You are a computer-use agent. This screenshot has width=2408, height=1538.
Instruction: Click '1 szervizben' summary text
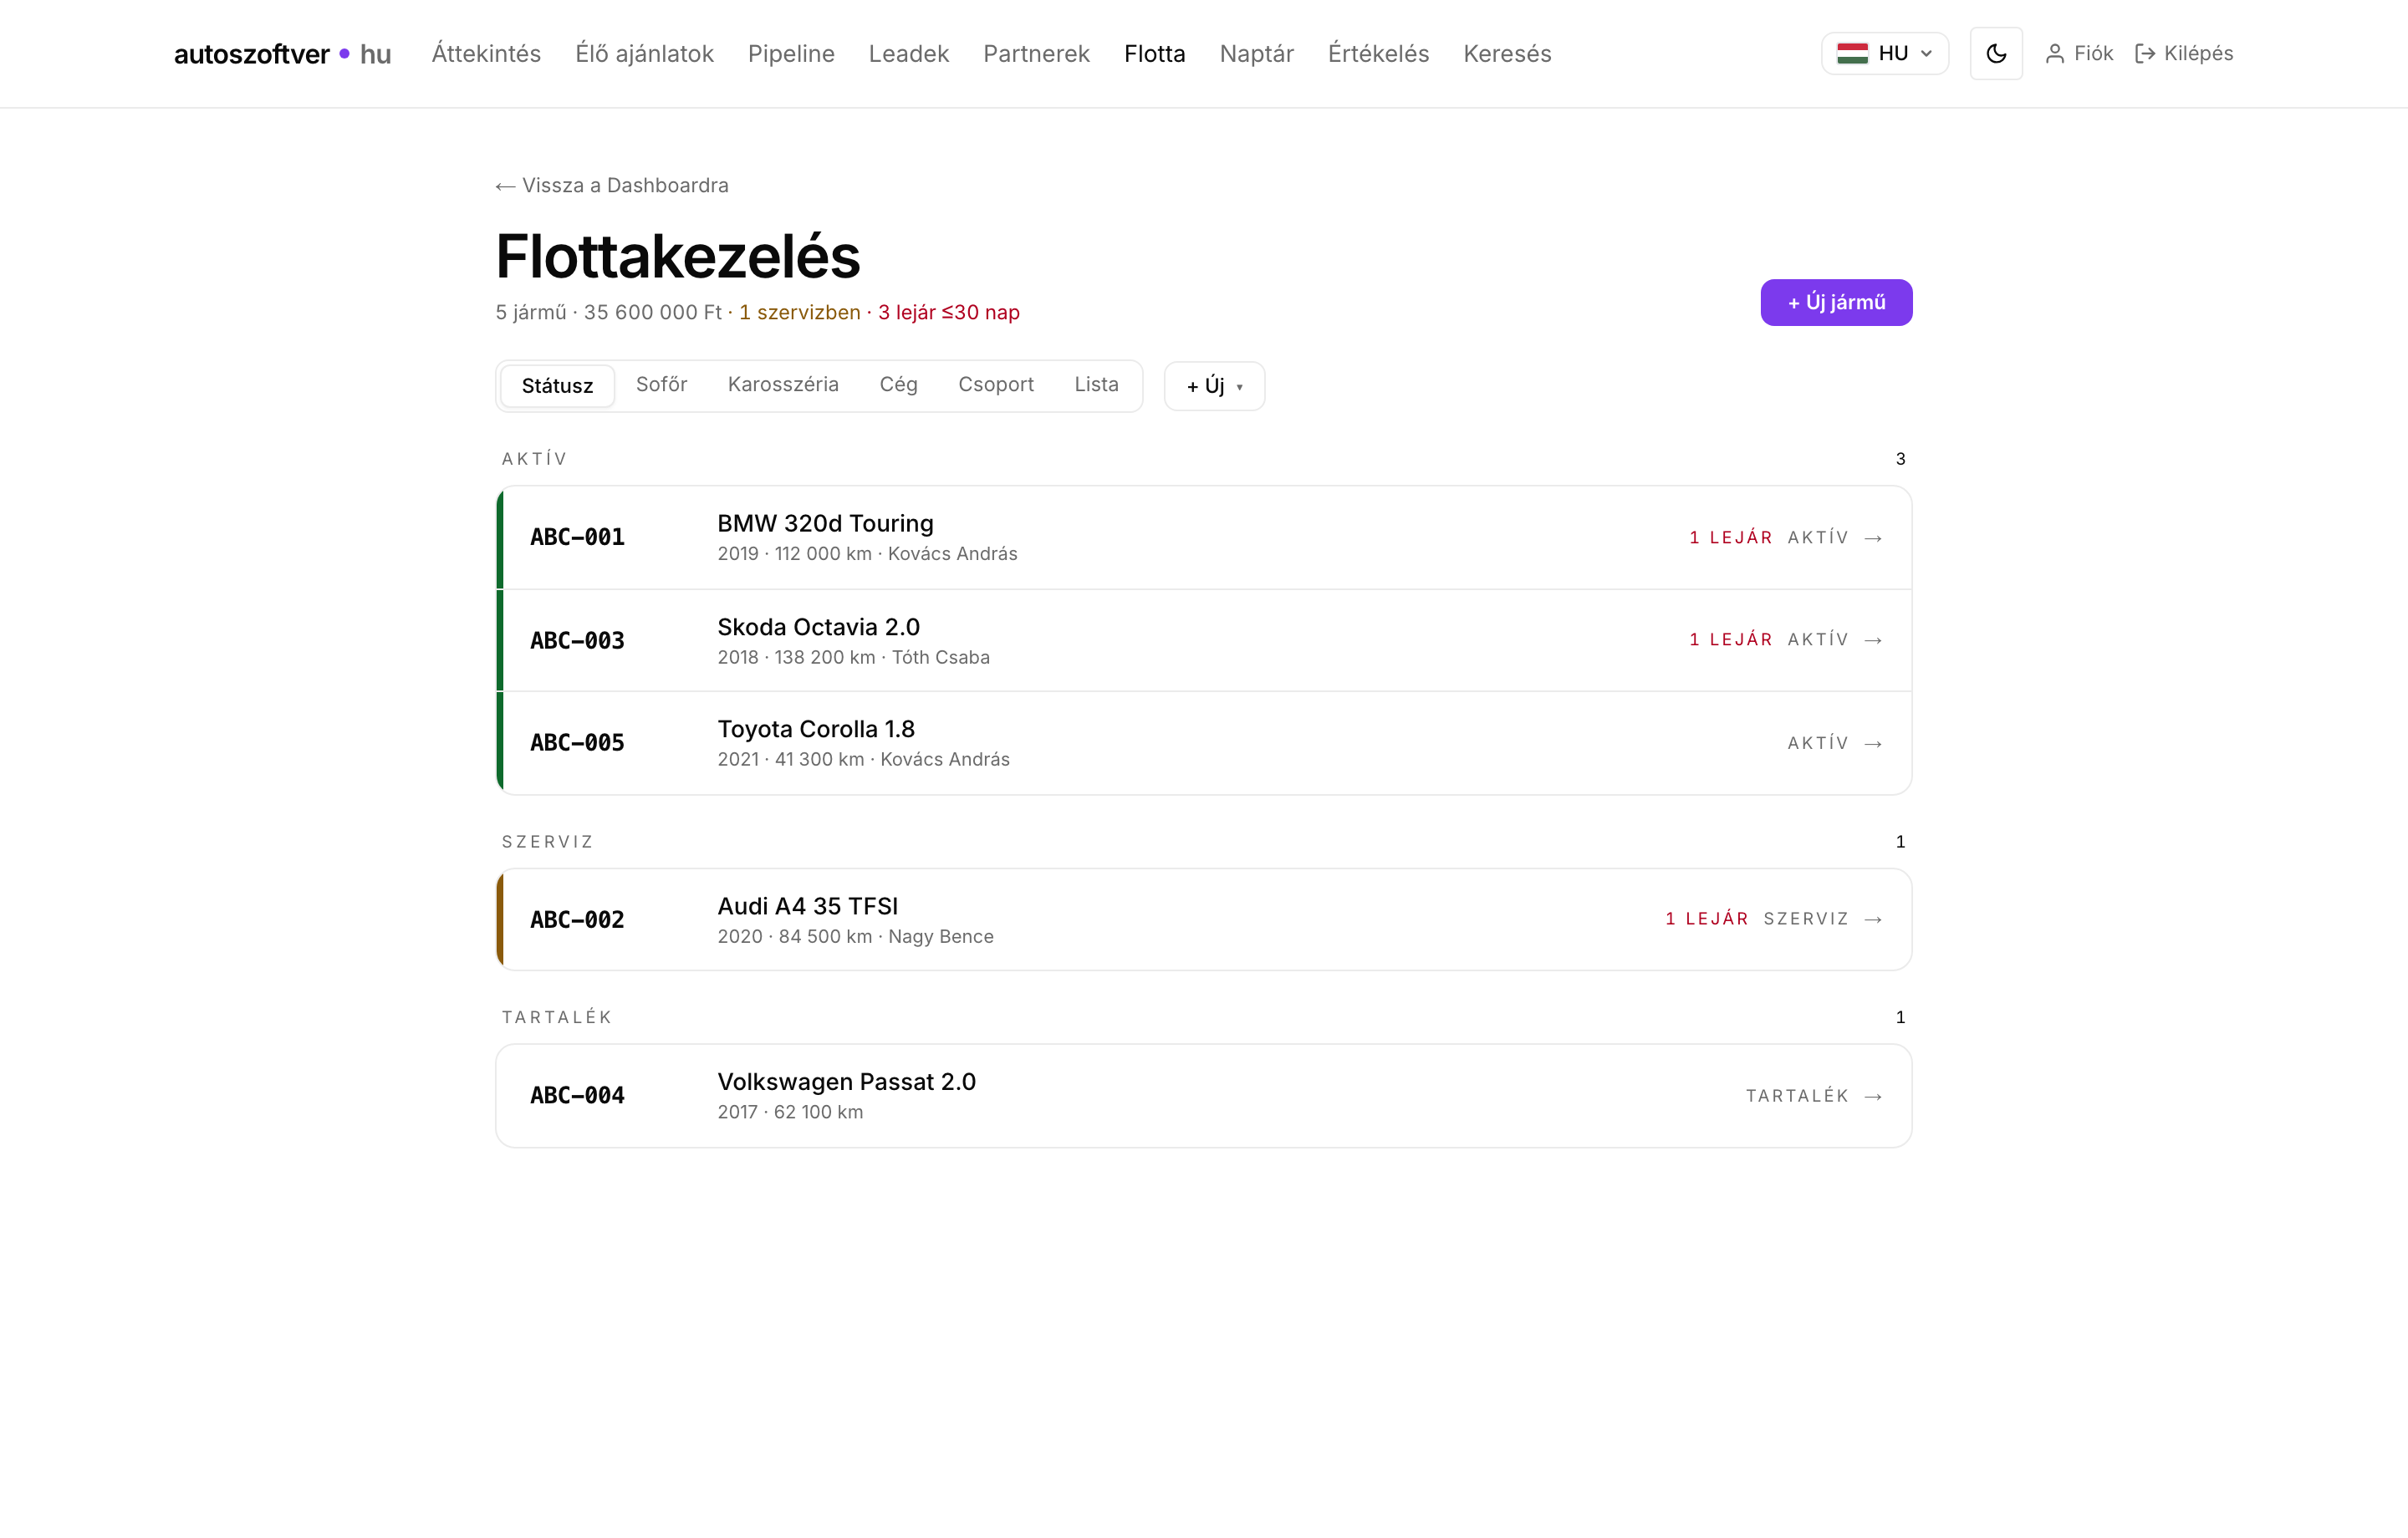pyautogui.click(x=799, y=312)
